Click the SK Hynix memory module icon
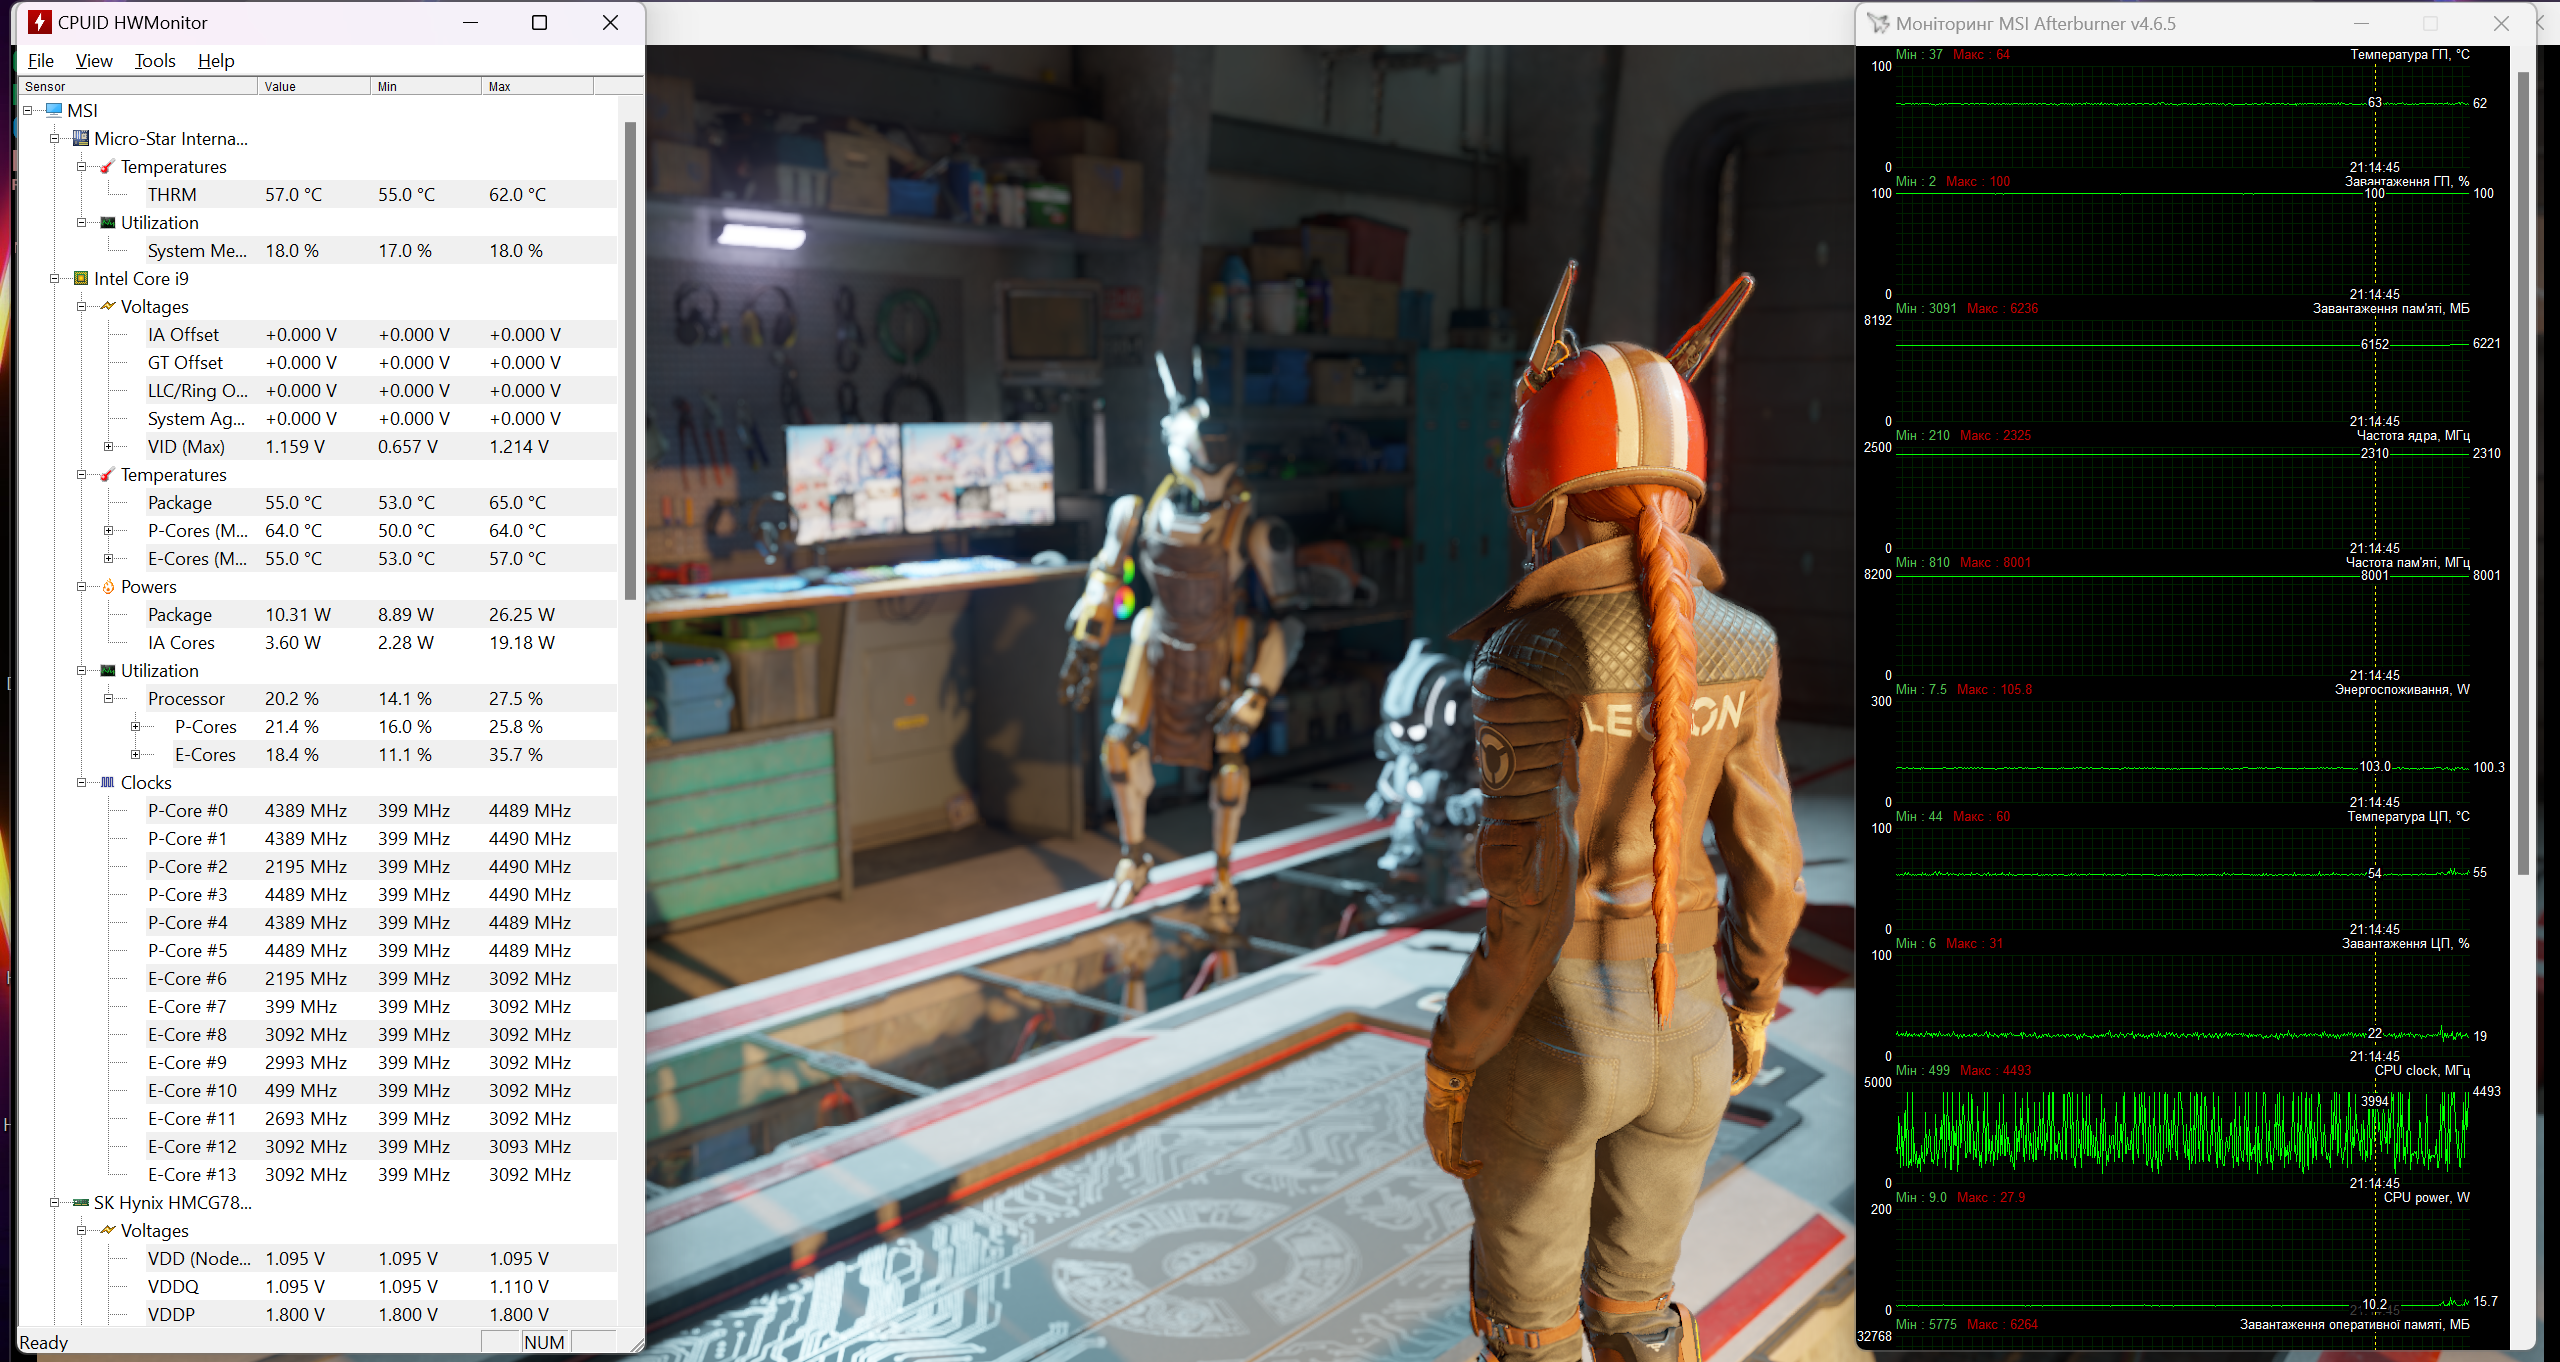2560x1362 pixels. [81, 1202]
